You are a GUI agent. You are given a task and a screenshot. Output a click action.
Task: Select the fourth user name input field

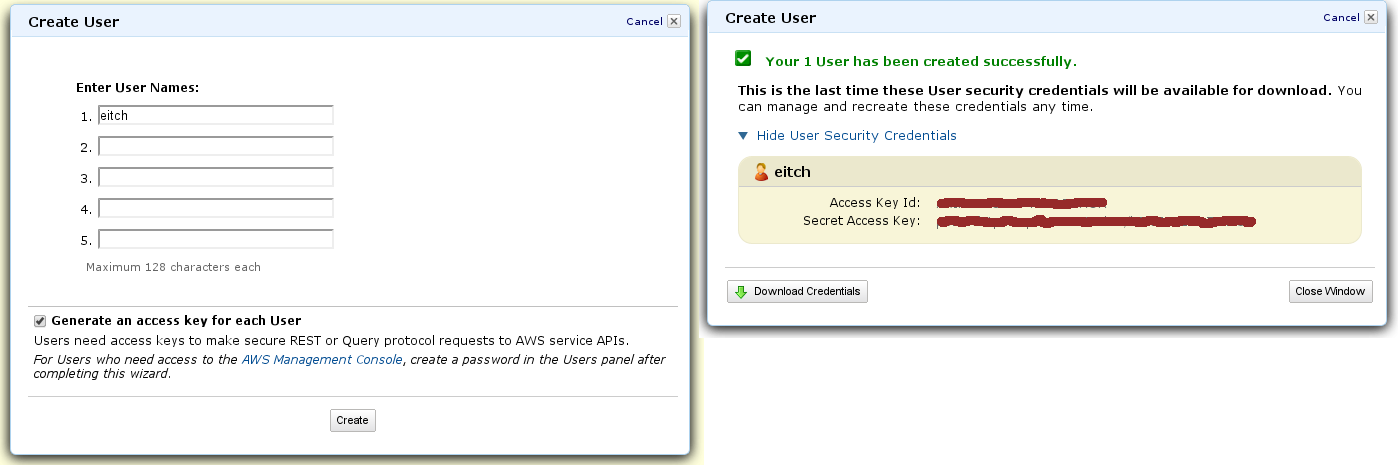tap(216, 208)
